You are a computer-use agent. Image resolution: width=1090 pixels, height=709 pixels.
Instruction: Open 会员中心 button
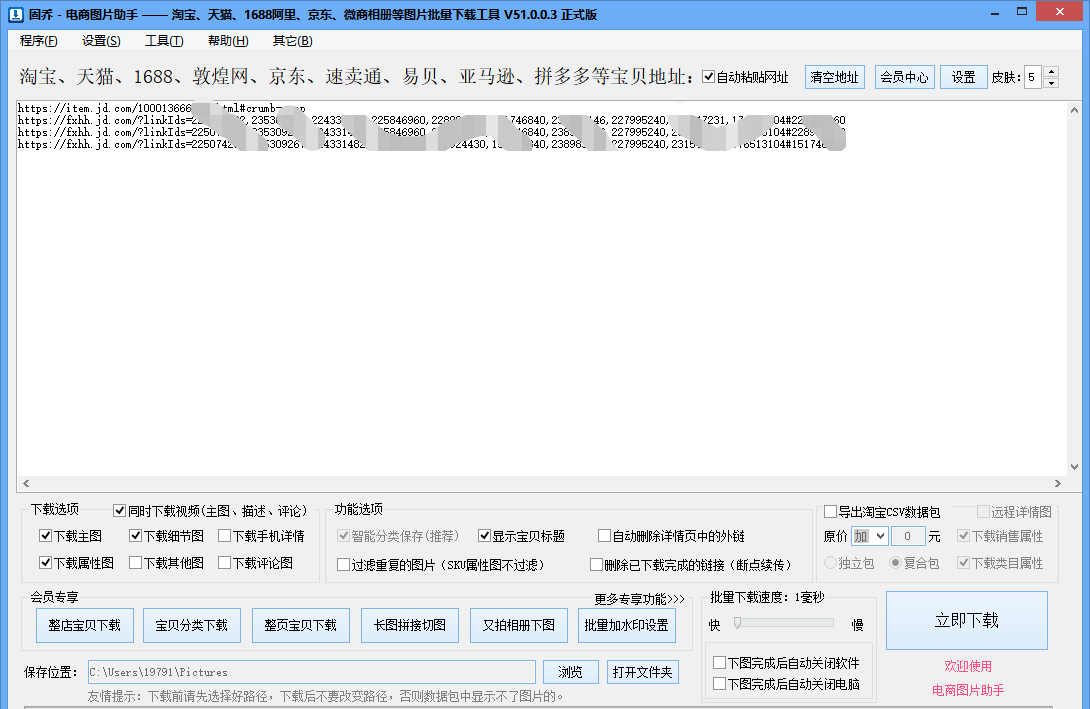(903, 77)
